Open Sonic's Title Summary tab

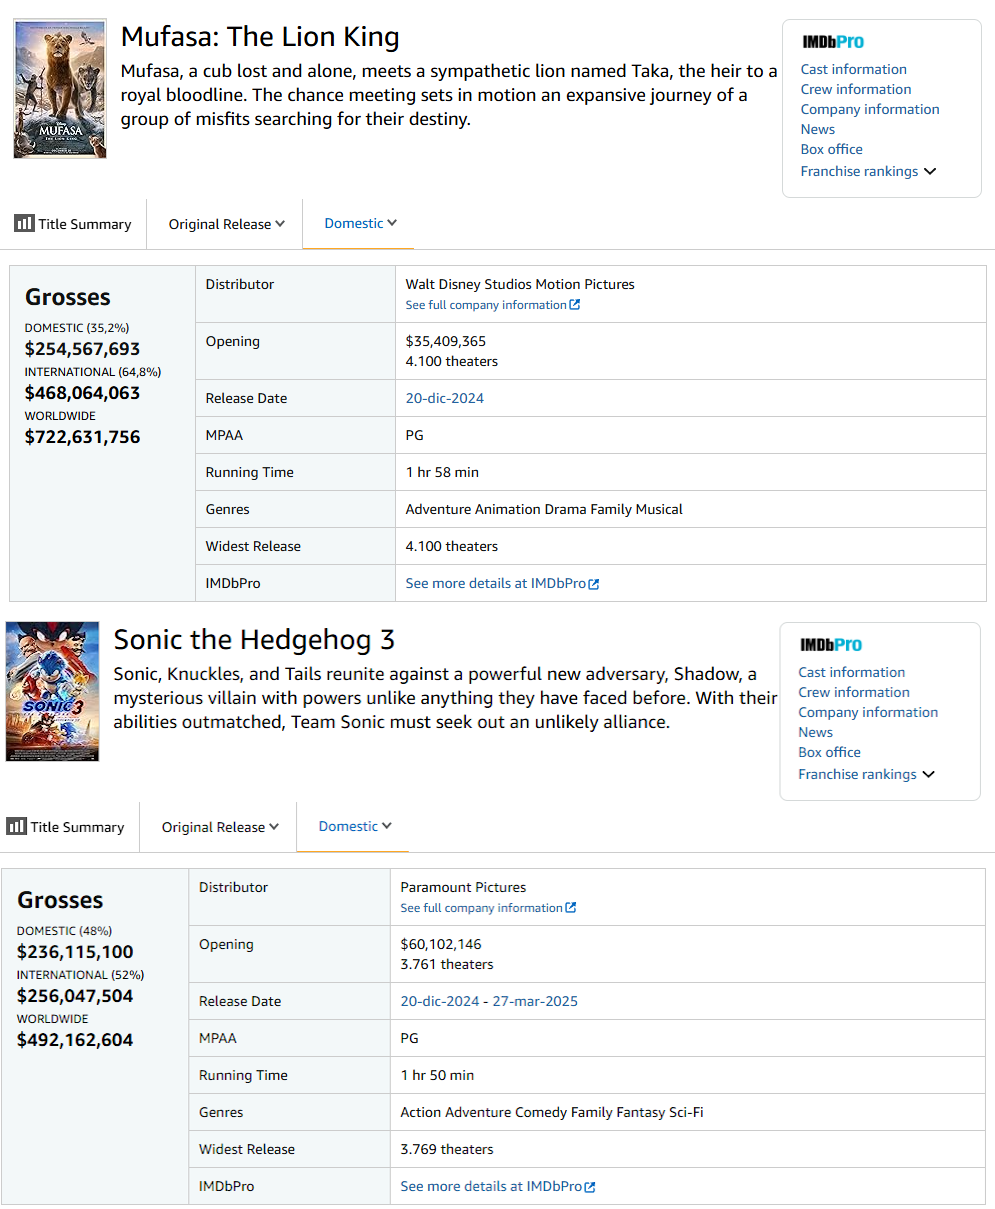click(66, 827)
